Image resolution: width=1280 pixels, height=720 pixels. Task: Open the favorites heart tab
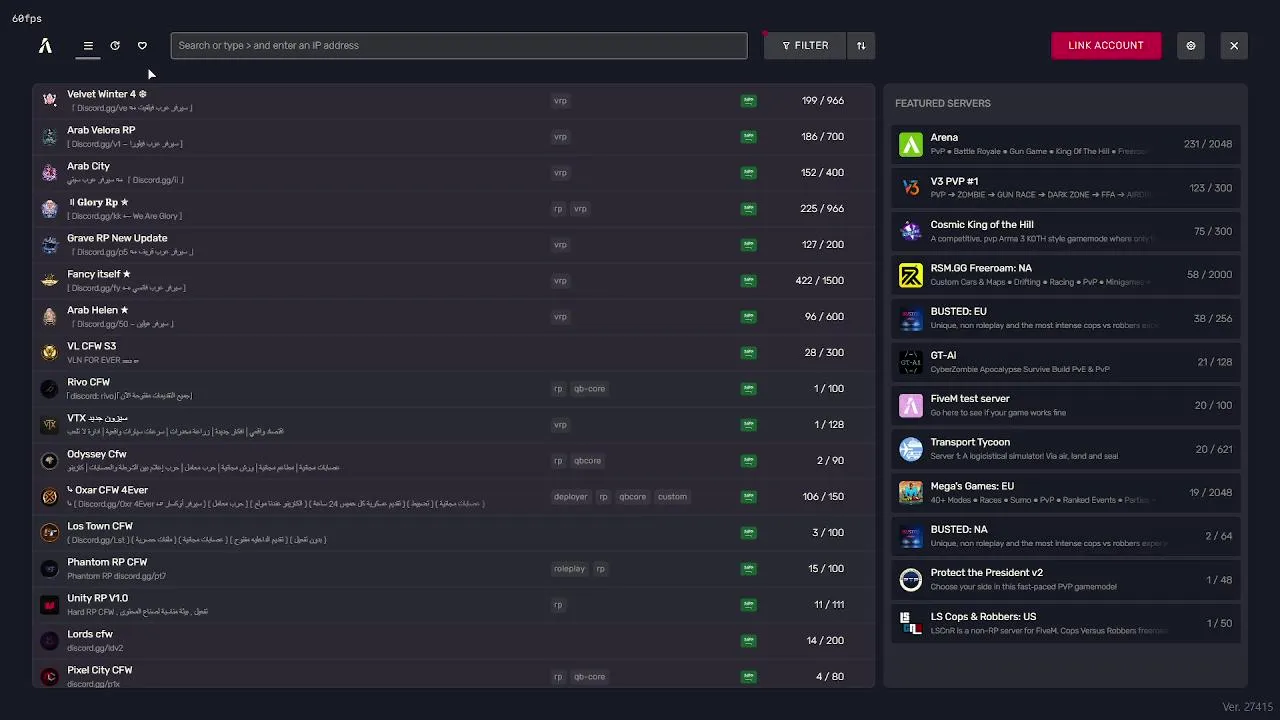click(142, 46)
